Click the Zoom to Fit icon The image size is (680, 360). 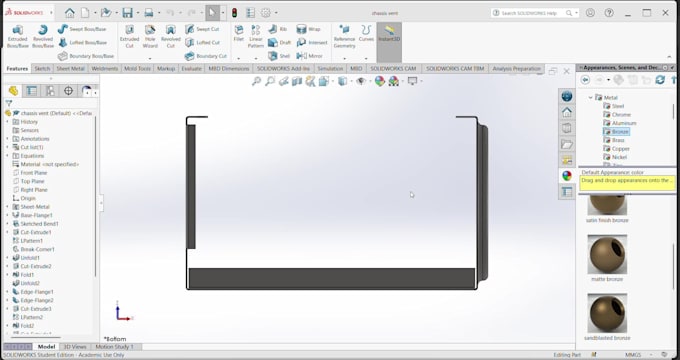[x=256, y=81]
